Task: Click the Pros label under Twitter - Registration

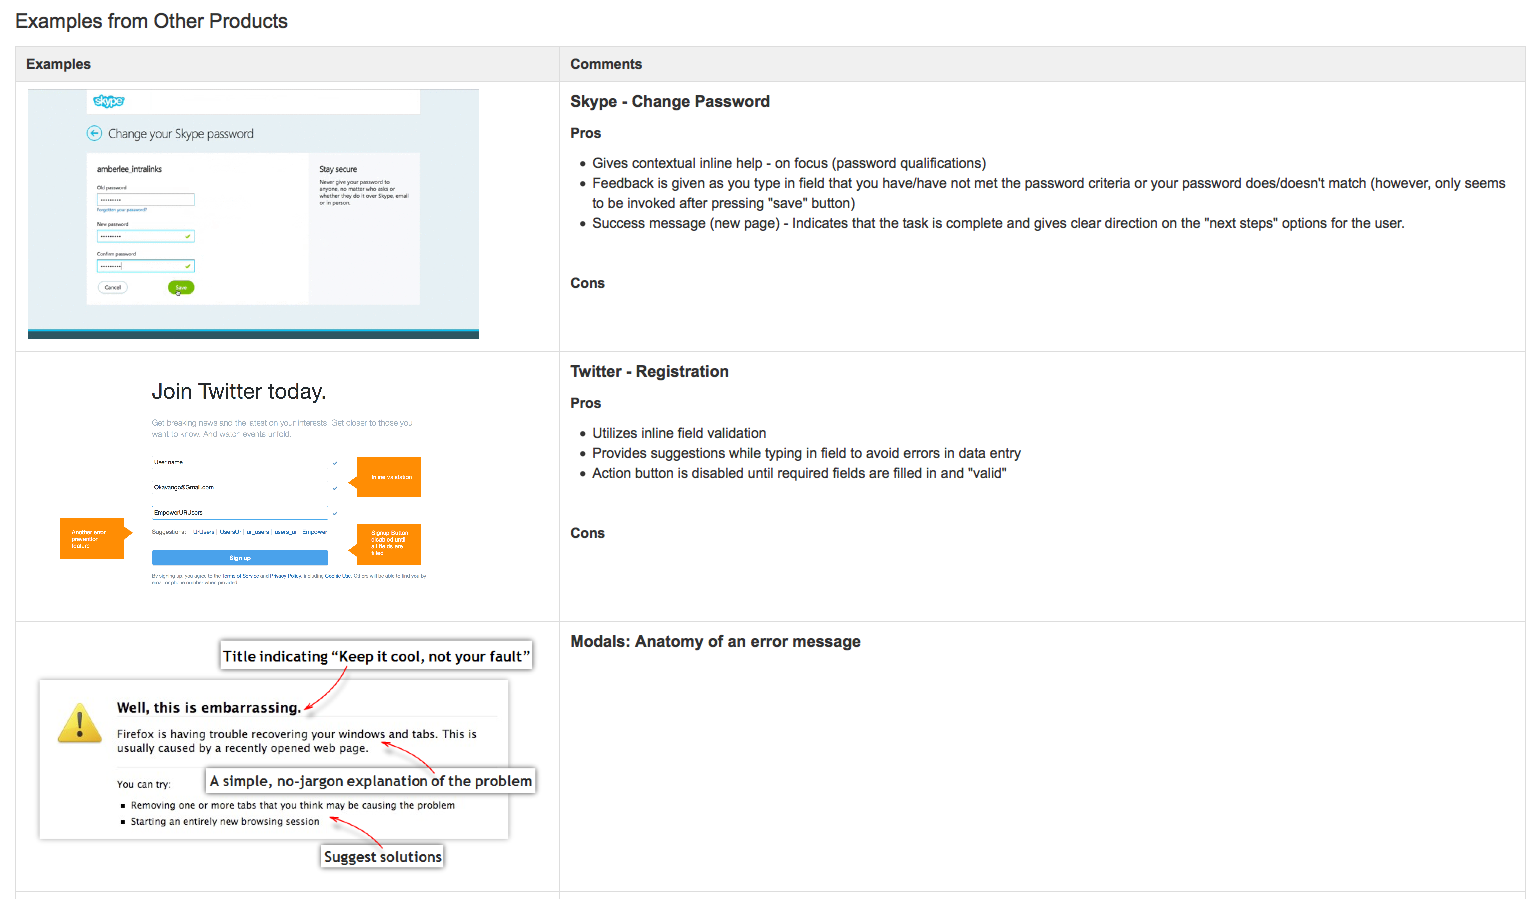Action: point(585,403)
